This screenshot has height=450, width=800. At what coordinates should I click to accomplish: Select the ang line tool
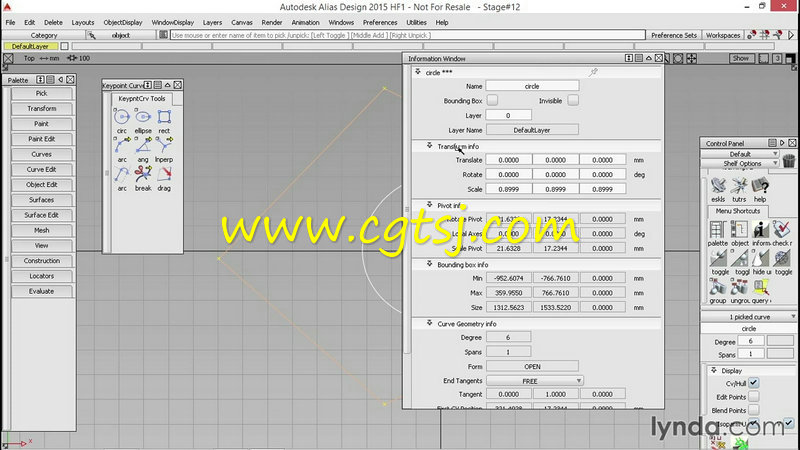pos(143,146)
